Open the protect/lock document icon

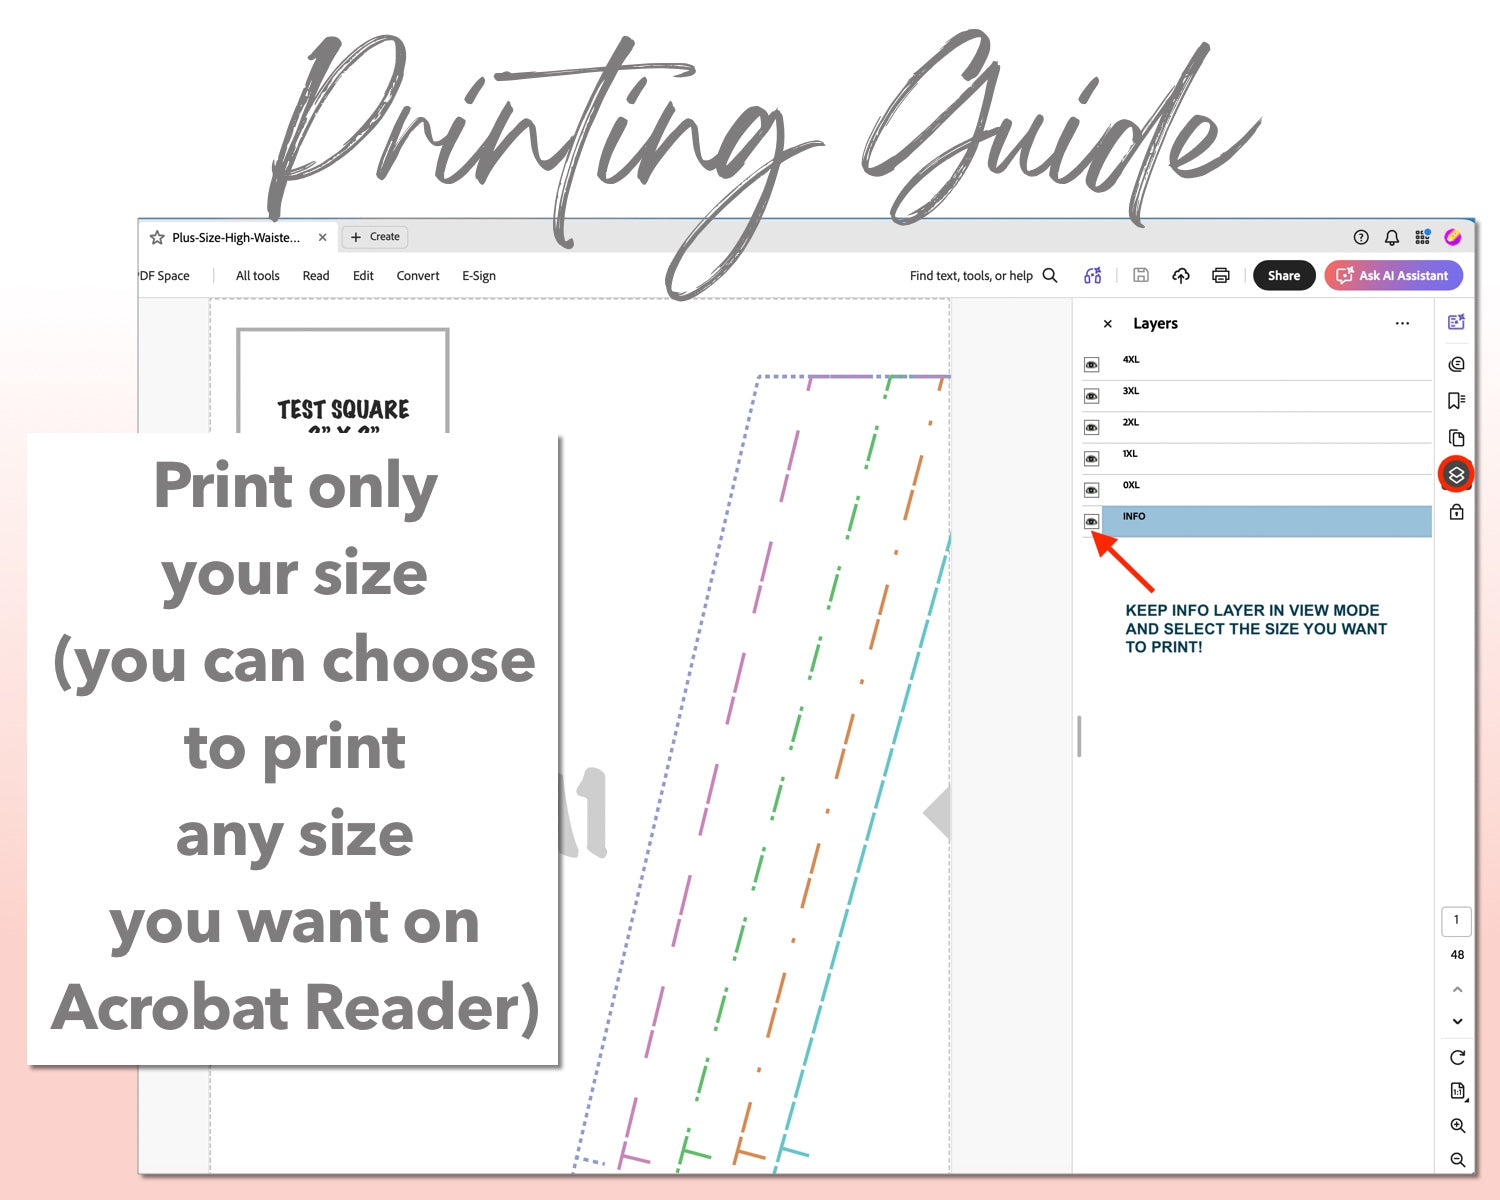tap(1456, 512)
